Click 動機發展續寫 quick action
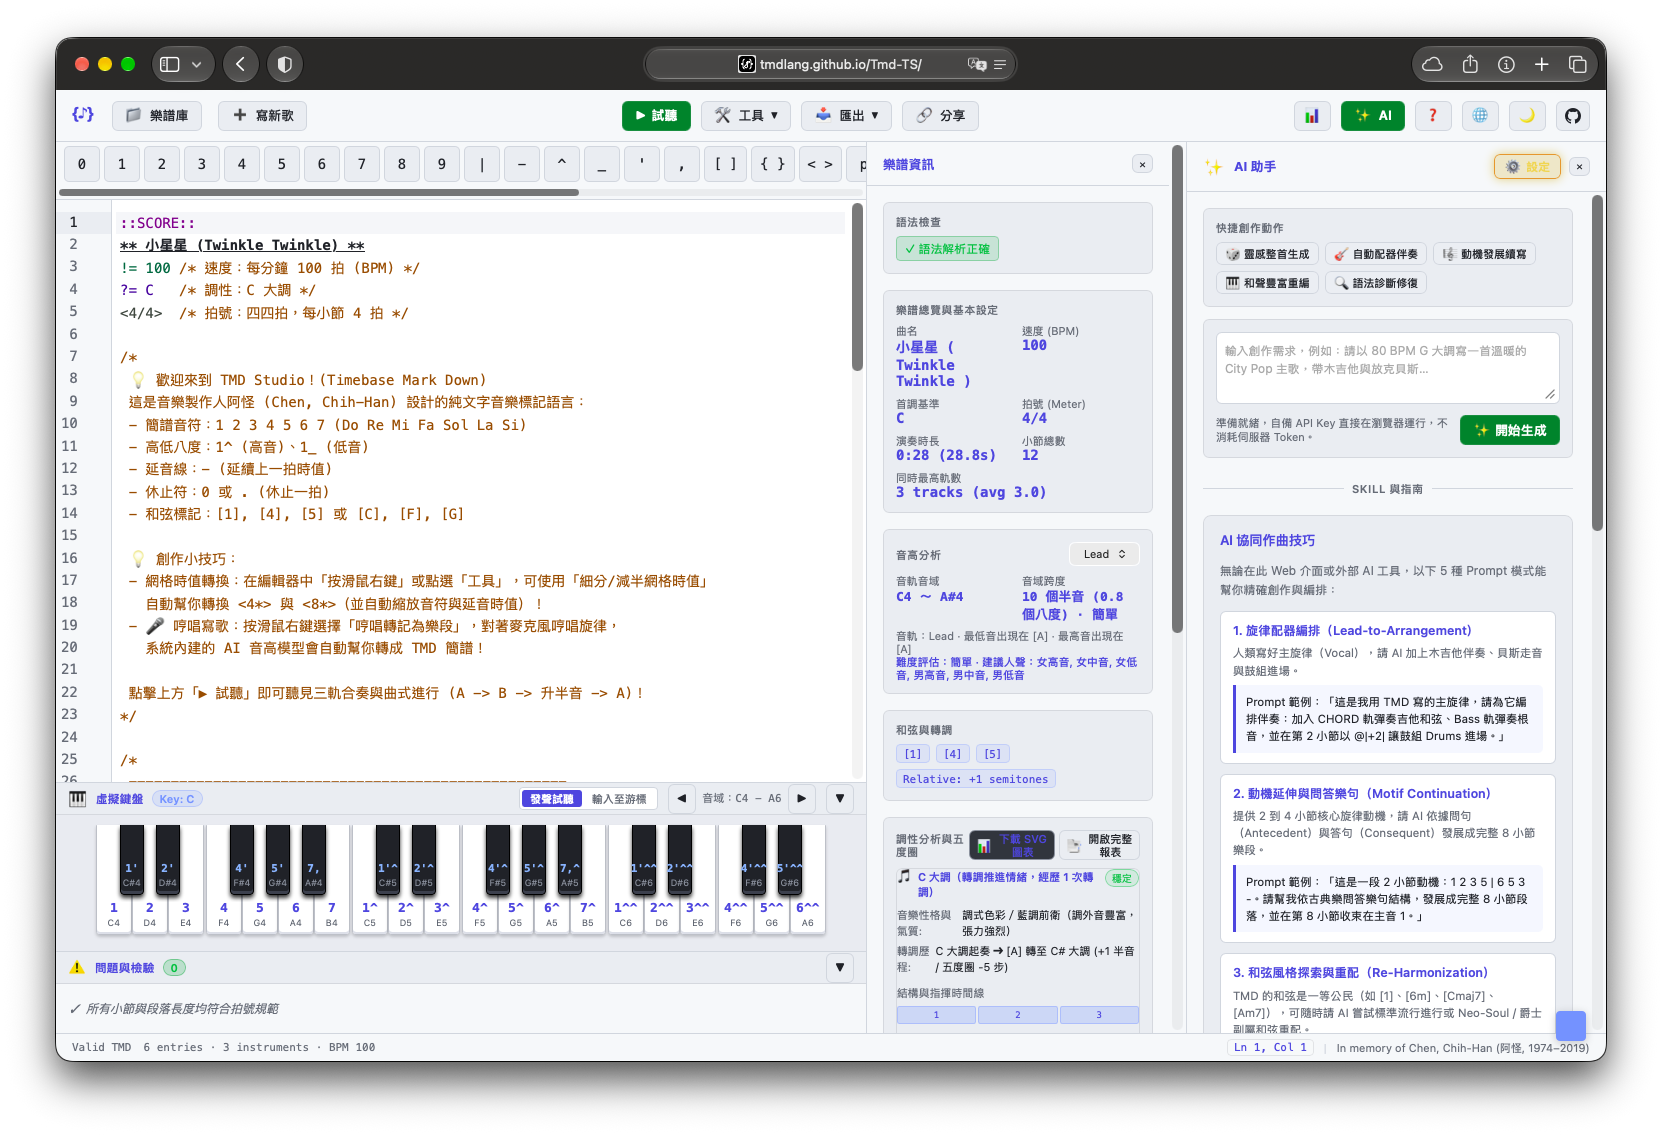The width and height of the screenshot is (1662, 1135). point(1484,254)
